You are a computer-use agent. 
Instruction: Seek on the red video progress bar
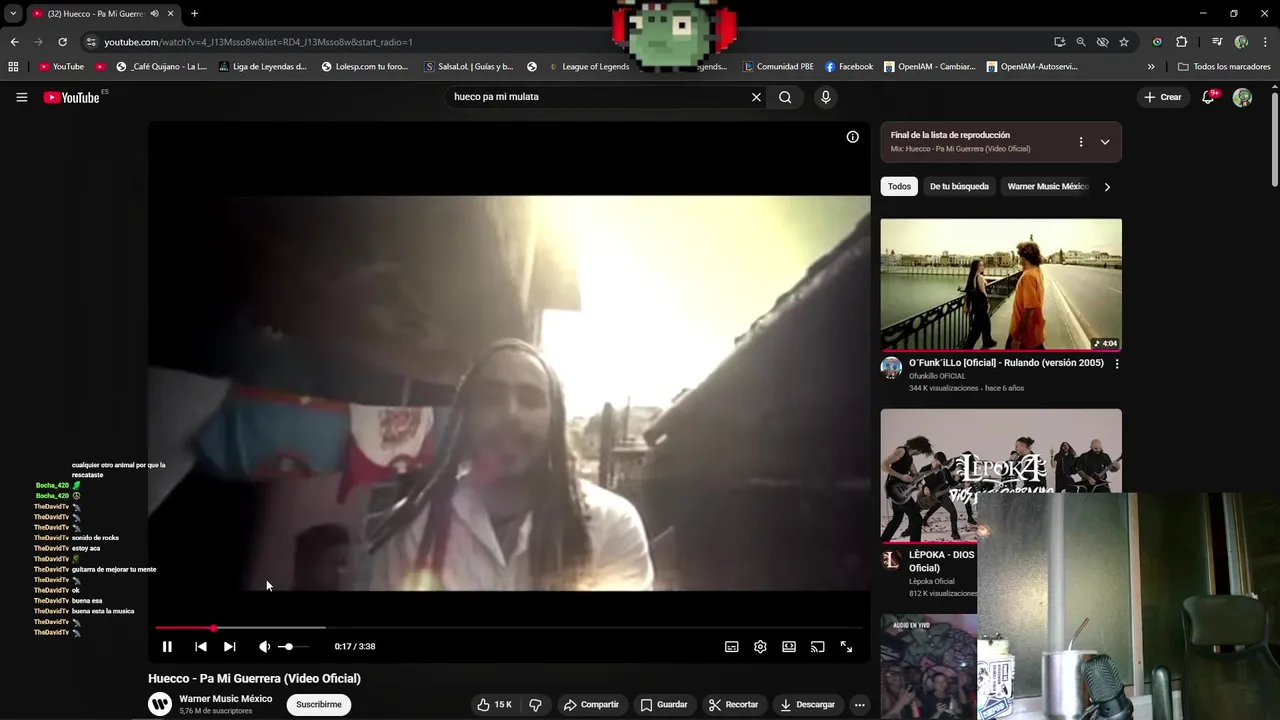click(x=510, y=628)
